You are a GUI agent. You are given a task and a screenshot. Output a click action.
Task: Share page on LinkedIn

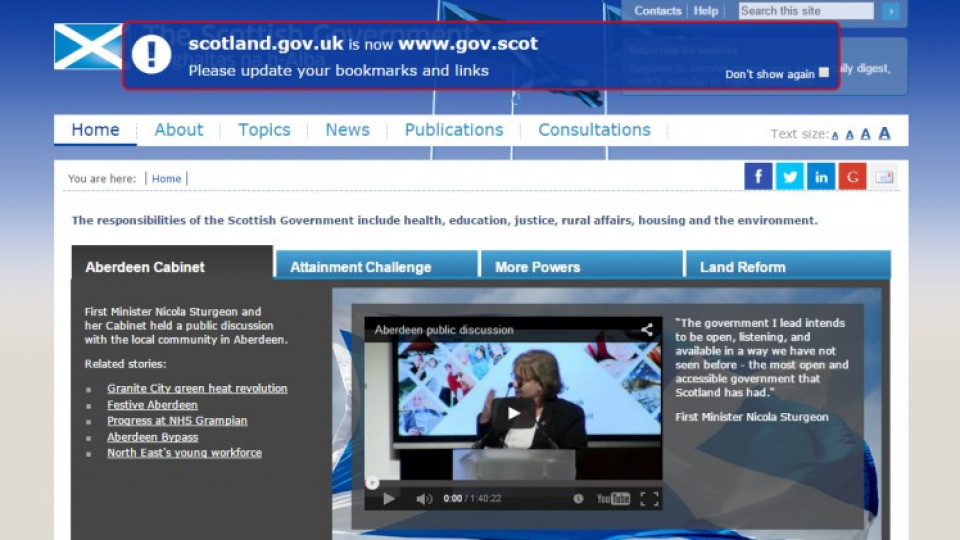pyautogui.click(x=821, y=177)
